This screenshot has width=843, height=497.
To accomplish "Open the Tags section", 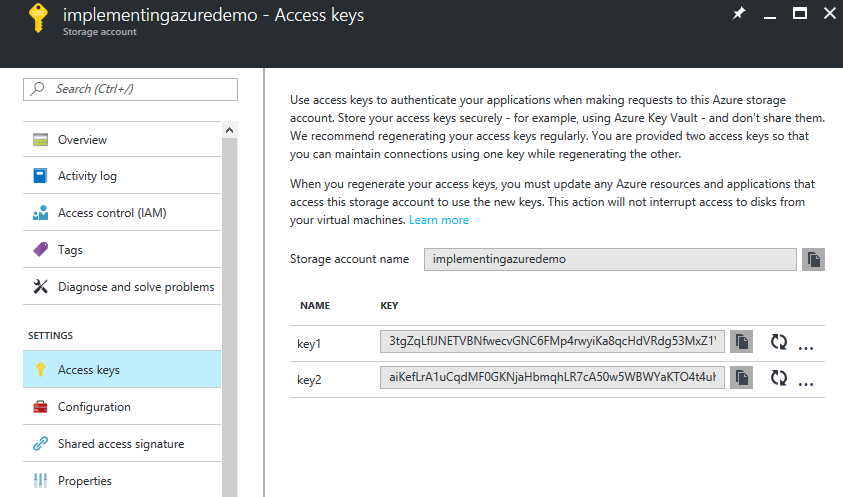I will (70, 250).
